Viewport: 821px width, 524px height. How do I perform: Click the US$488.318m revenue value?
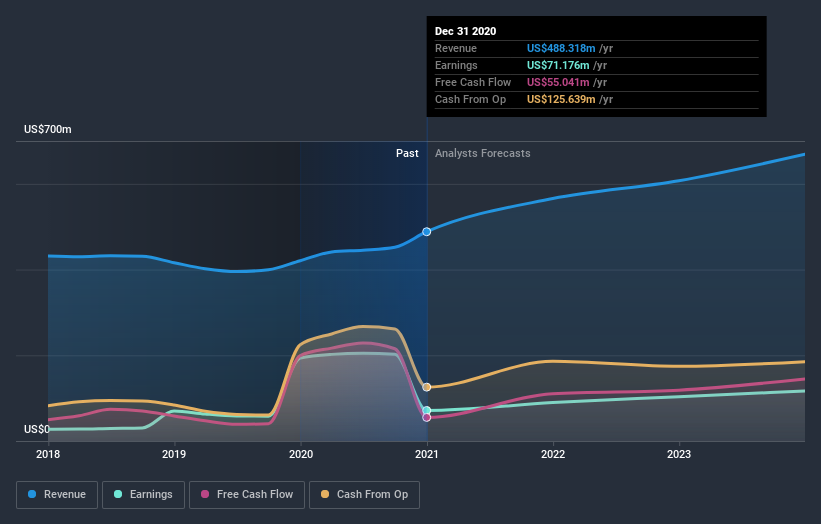coord(561,48)
